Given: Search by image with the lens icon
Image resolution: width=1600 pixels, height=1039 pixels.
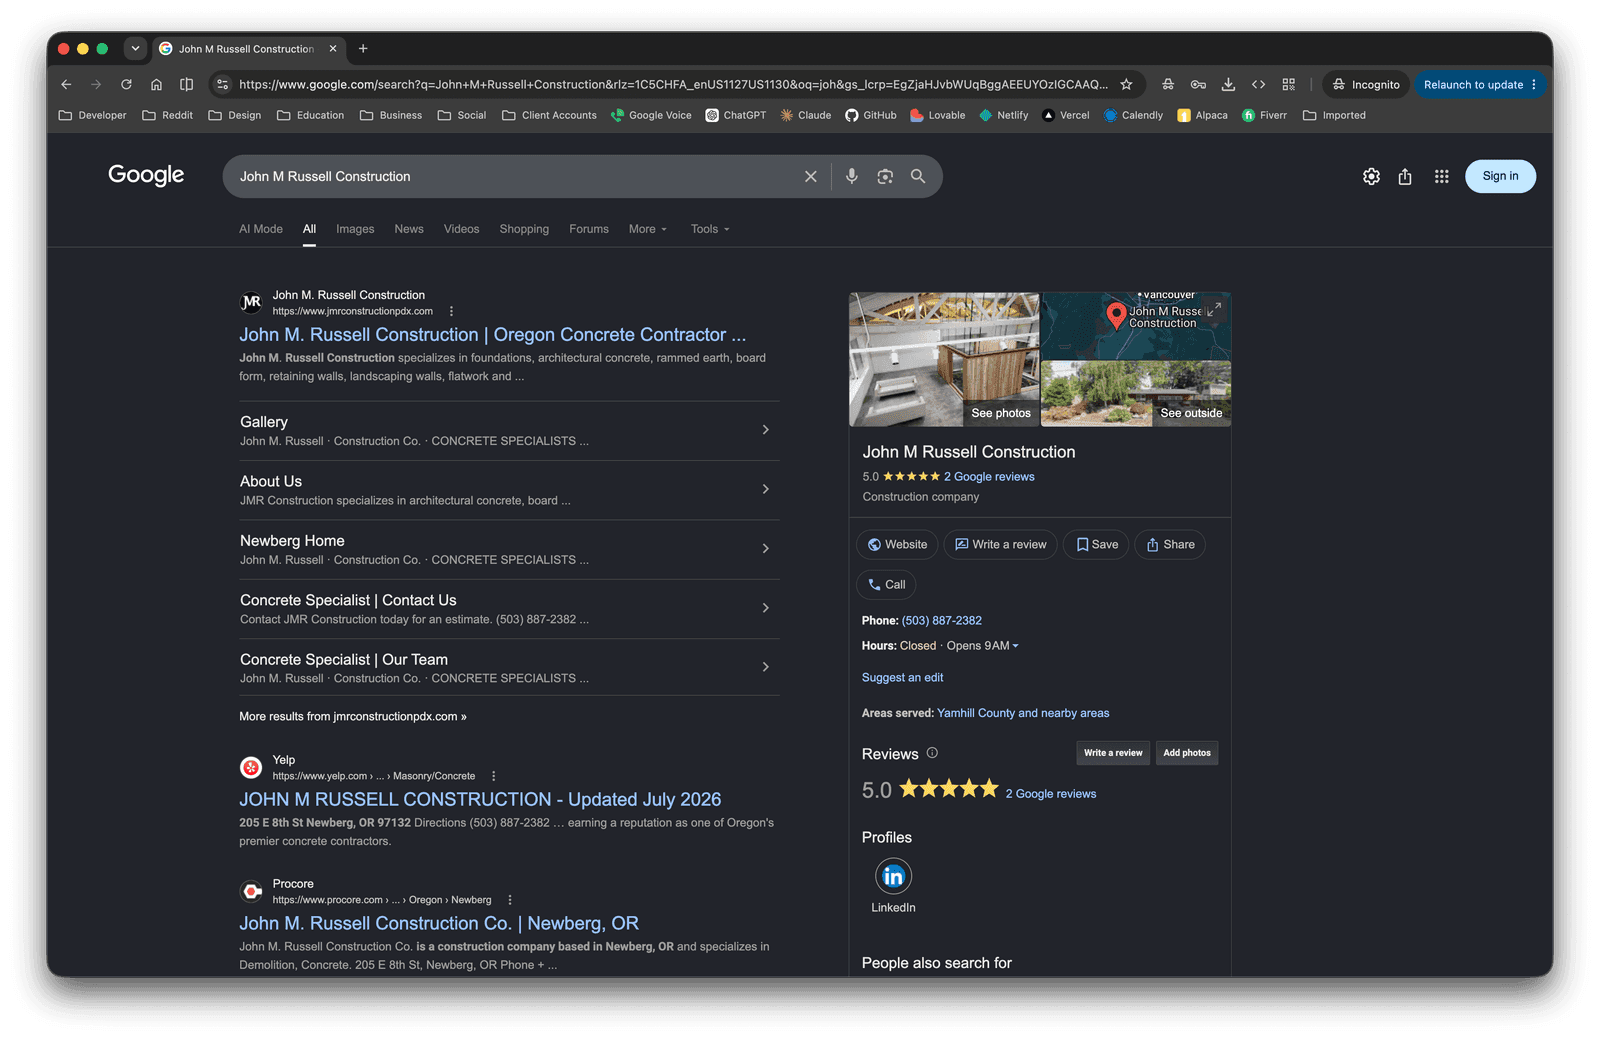Looking at the screenshot, I should pos(885,177).
